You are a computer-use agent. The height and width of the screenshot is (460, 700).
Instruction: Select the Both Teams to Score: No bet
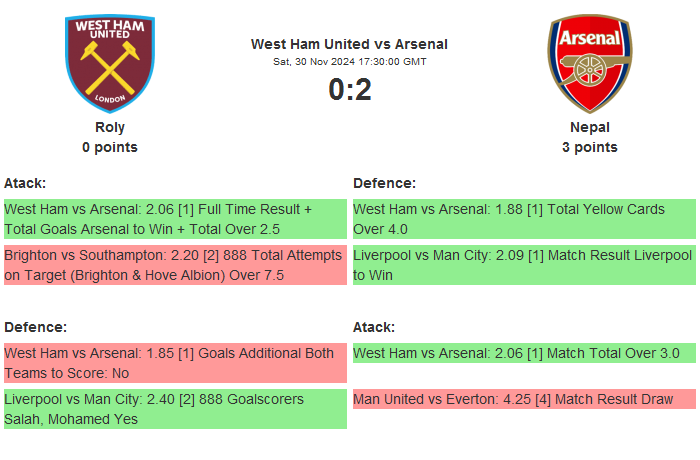pos(175,363)
